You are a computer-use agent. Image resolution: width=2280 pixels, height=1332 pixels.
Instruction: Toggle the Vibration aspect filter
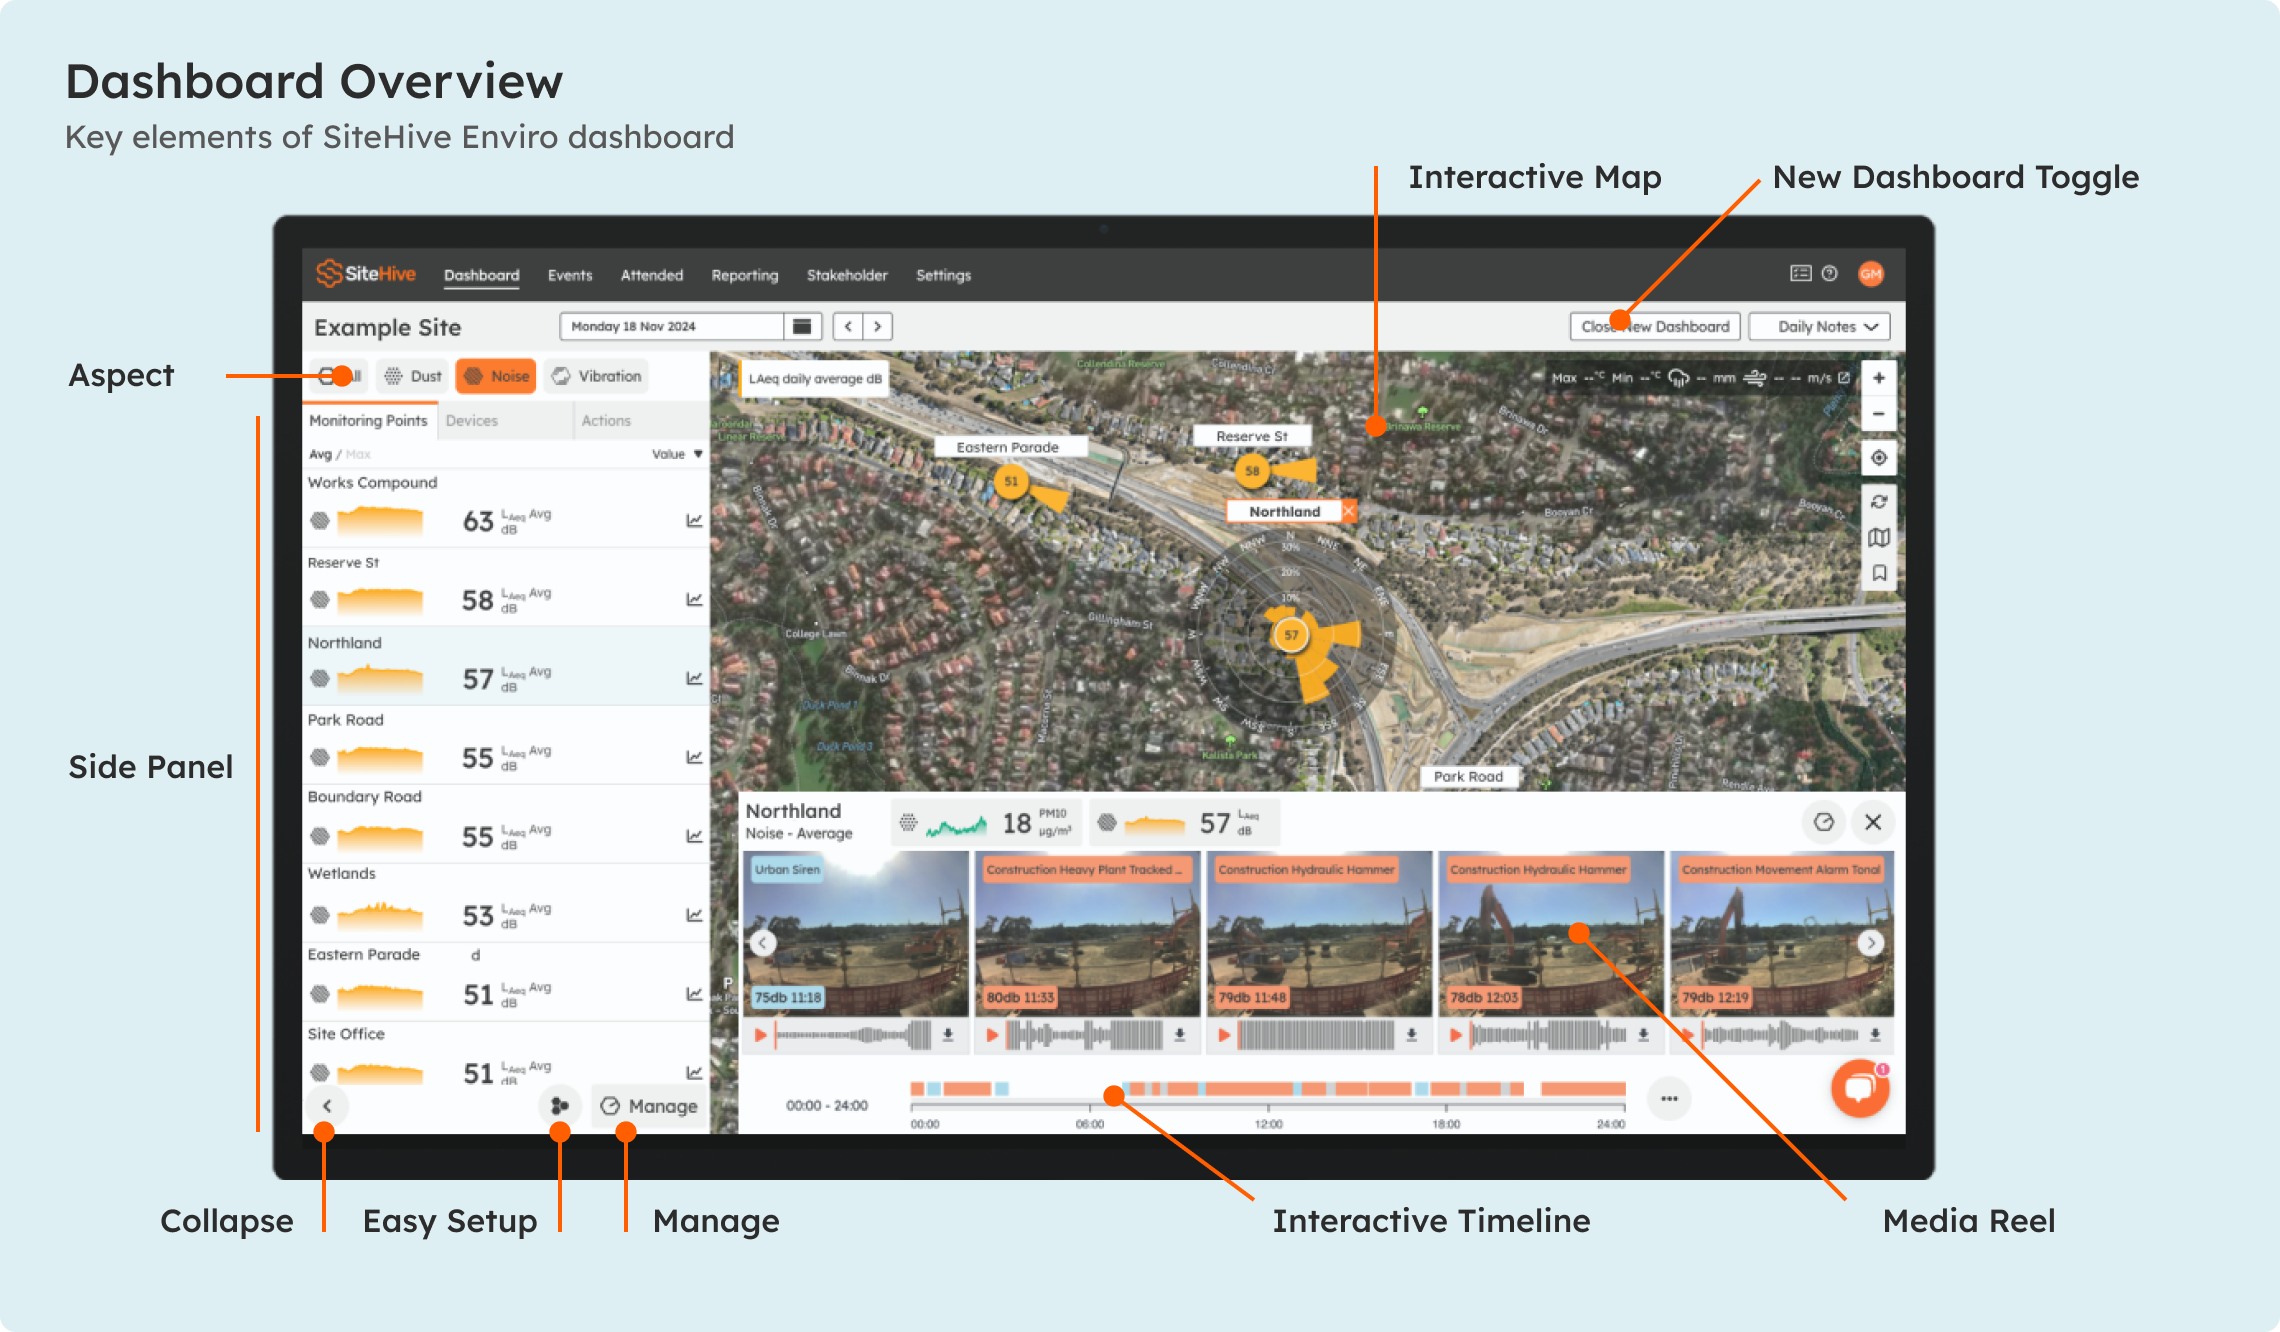[597, 376]
